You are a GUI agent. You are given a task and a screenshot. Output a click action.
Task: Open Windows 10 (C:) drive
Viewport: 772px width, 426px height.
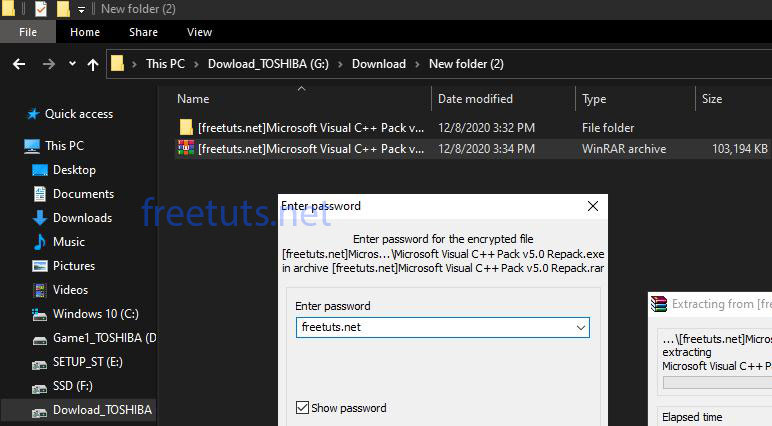coord(96,314)
